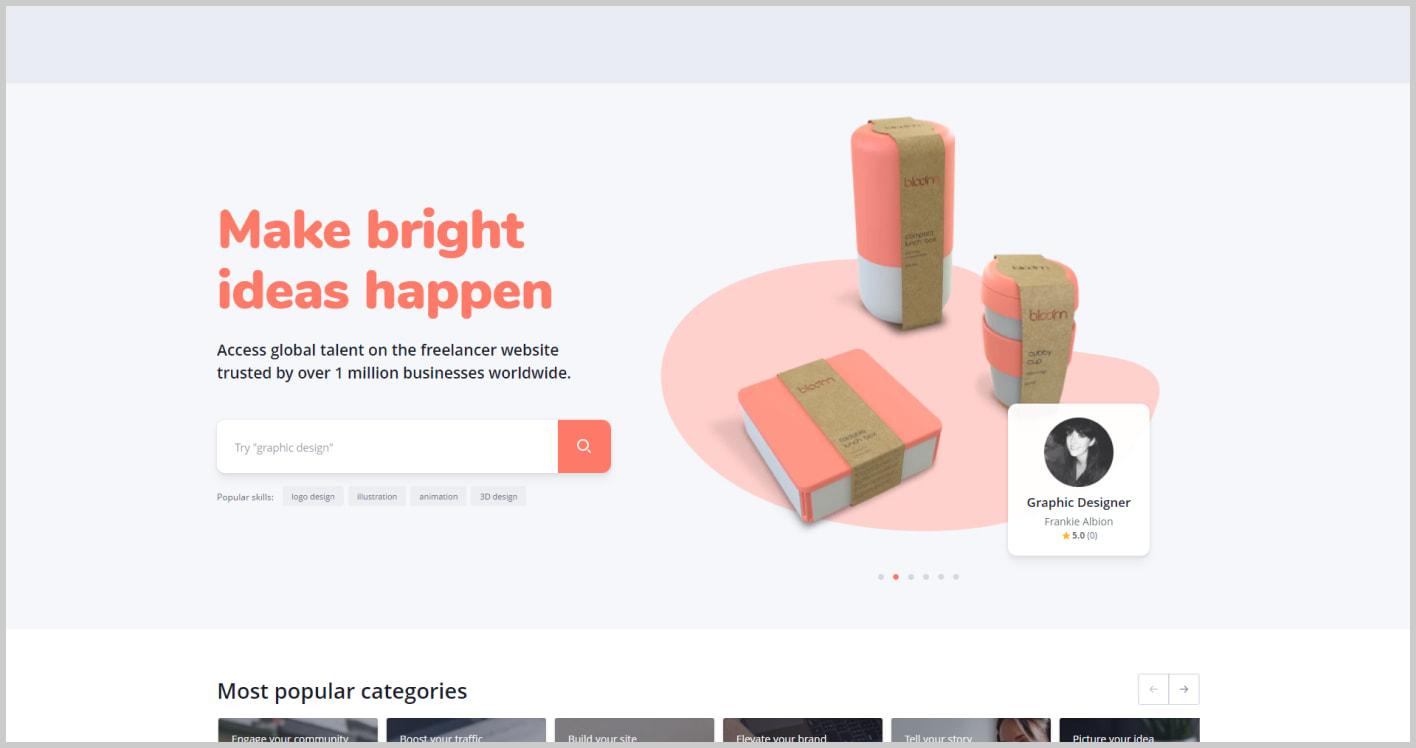Click the star rating icon

[1066, 536]
